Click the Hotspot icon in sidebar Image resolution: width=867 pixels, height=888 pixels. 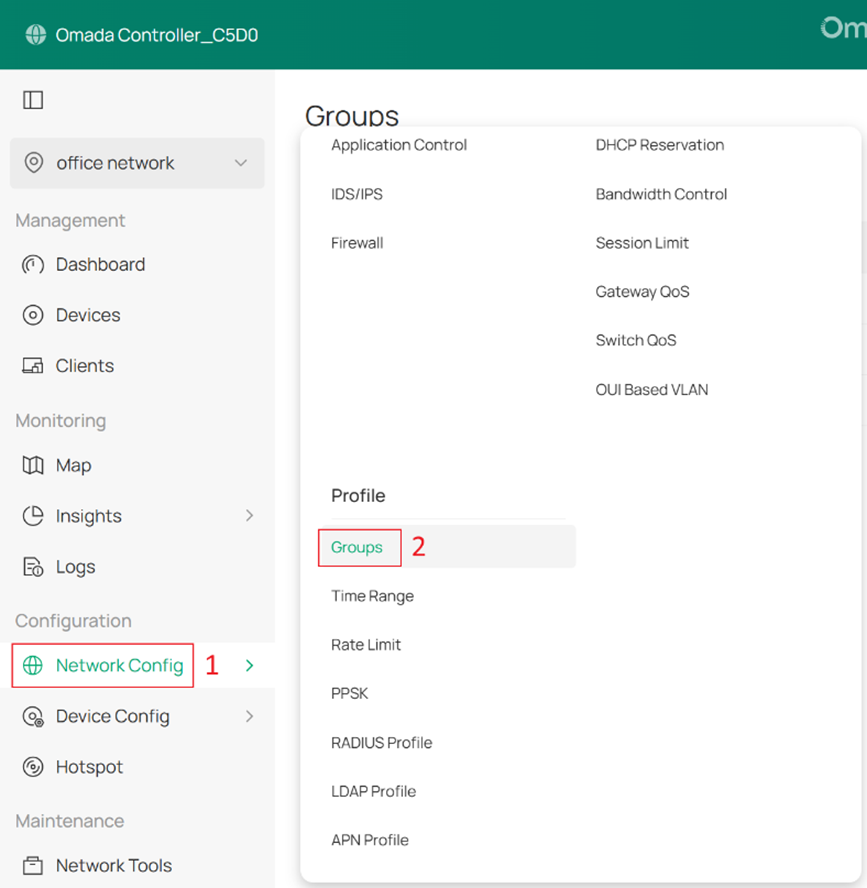pyautogui.click(x=33, y=767)
